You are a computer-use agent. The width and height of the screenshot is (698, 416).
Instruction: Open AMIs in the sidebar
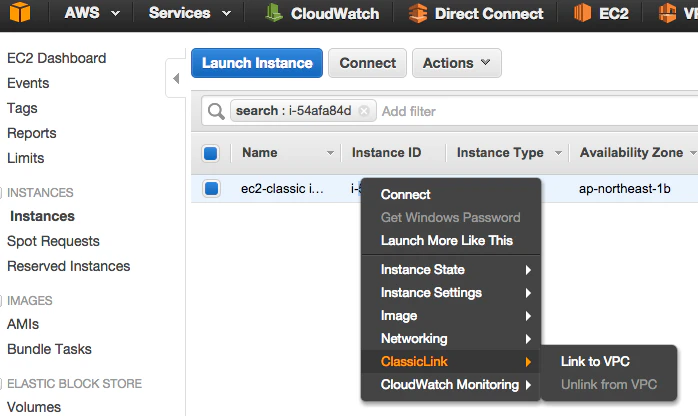(x=23, y=324)
